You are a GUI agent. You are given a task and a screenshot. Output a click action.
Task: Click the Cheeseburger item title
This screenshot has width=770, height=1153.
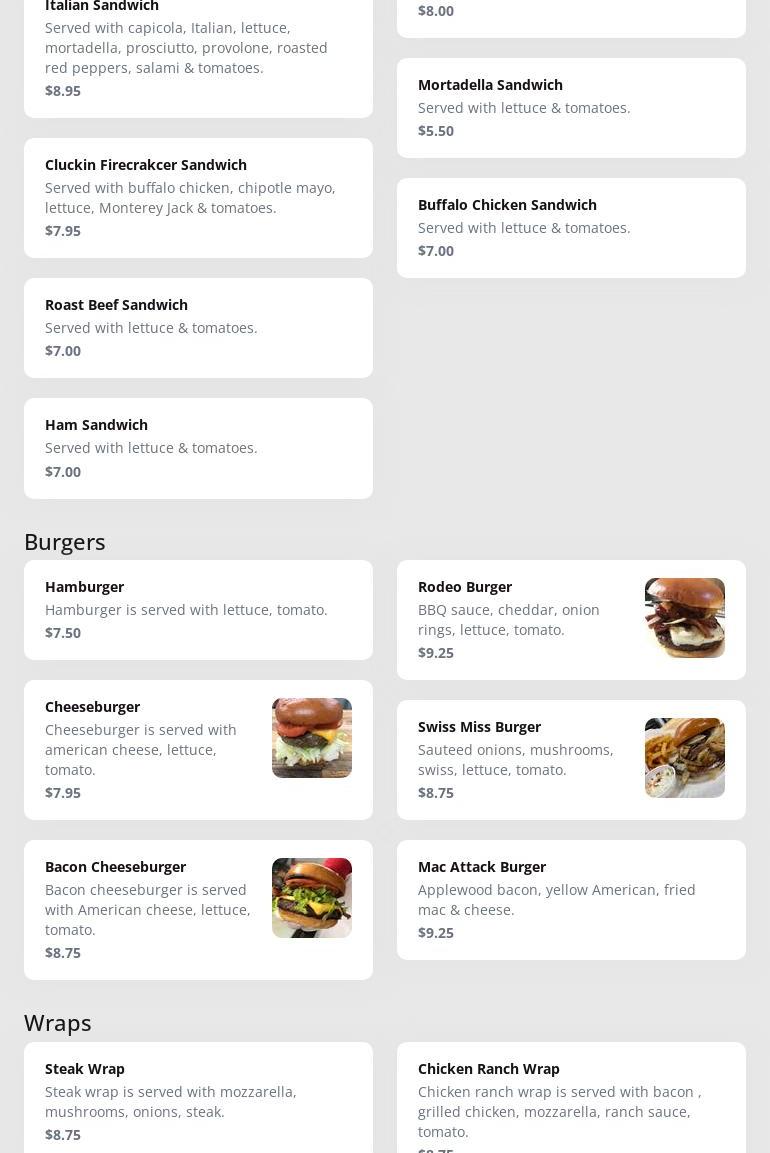click(93, 707)
